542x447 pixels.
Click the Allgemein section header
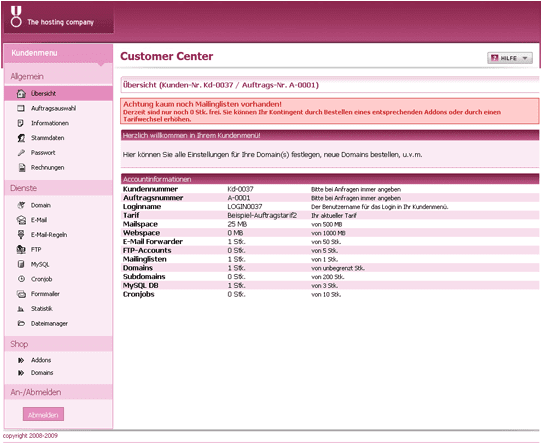click(x=58, y=76)
